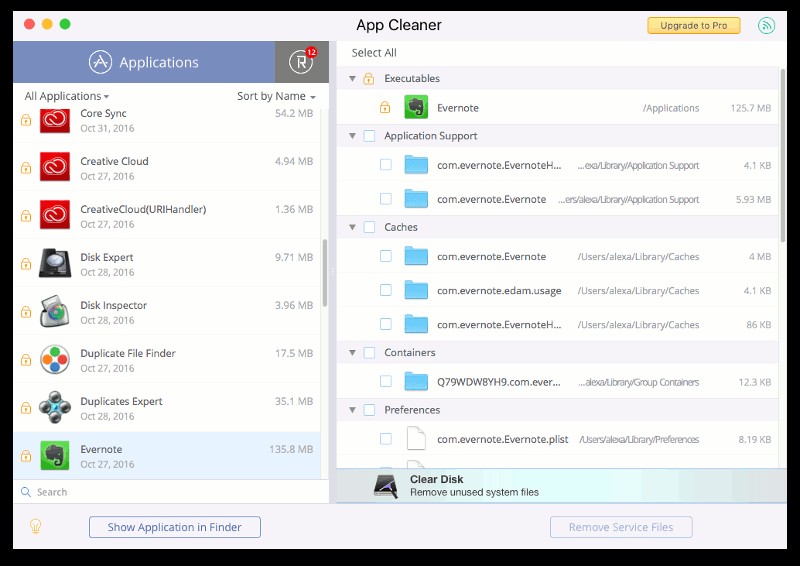This screenshot has height=566, width=800.
Task: Focus the Search field
Action: click(x=171, y=492)
